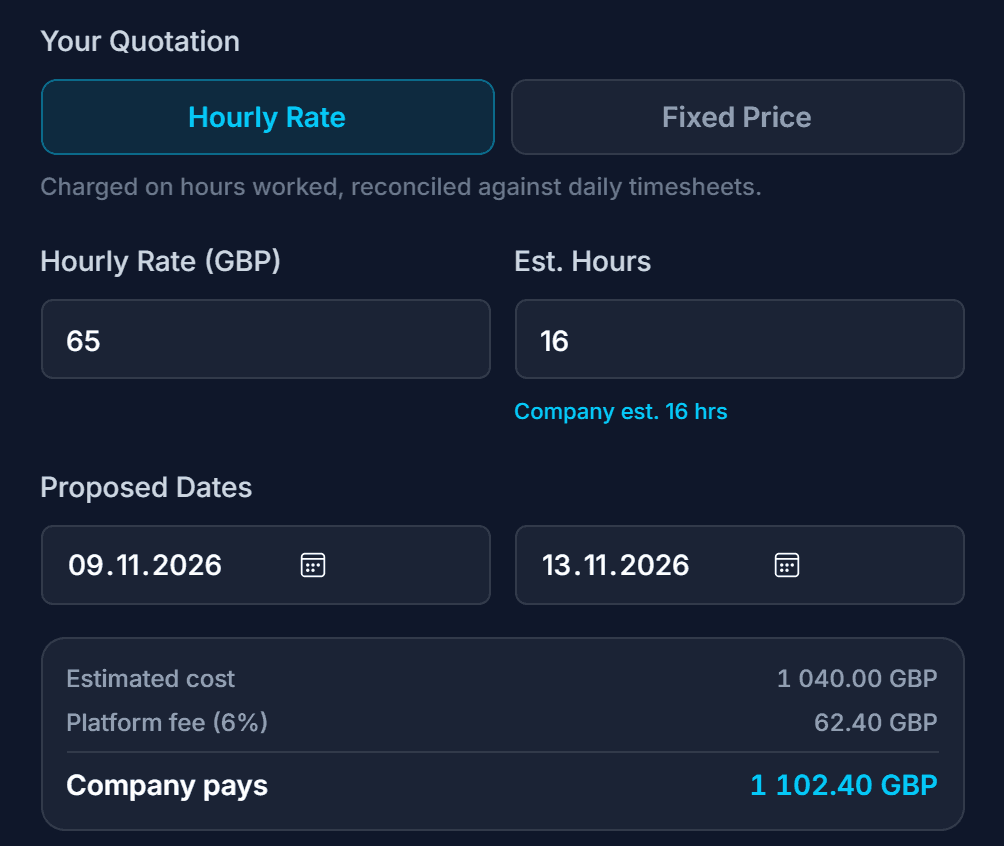The height and width of the screenshot is (846, 1004).
Task: Click the '1 040.00 GBP' estimated cost value
Action: tap(857, 678)
